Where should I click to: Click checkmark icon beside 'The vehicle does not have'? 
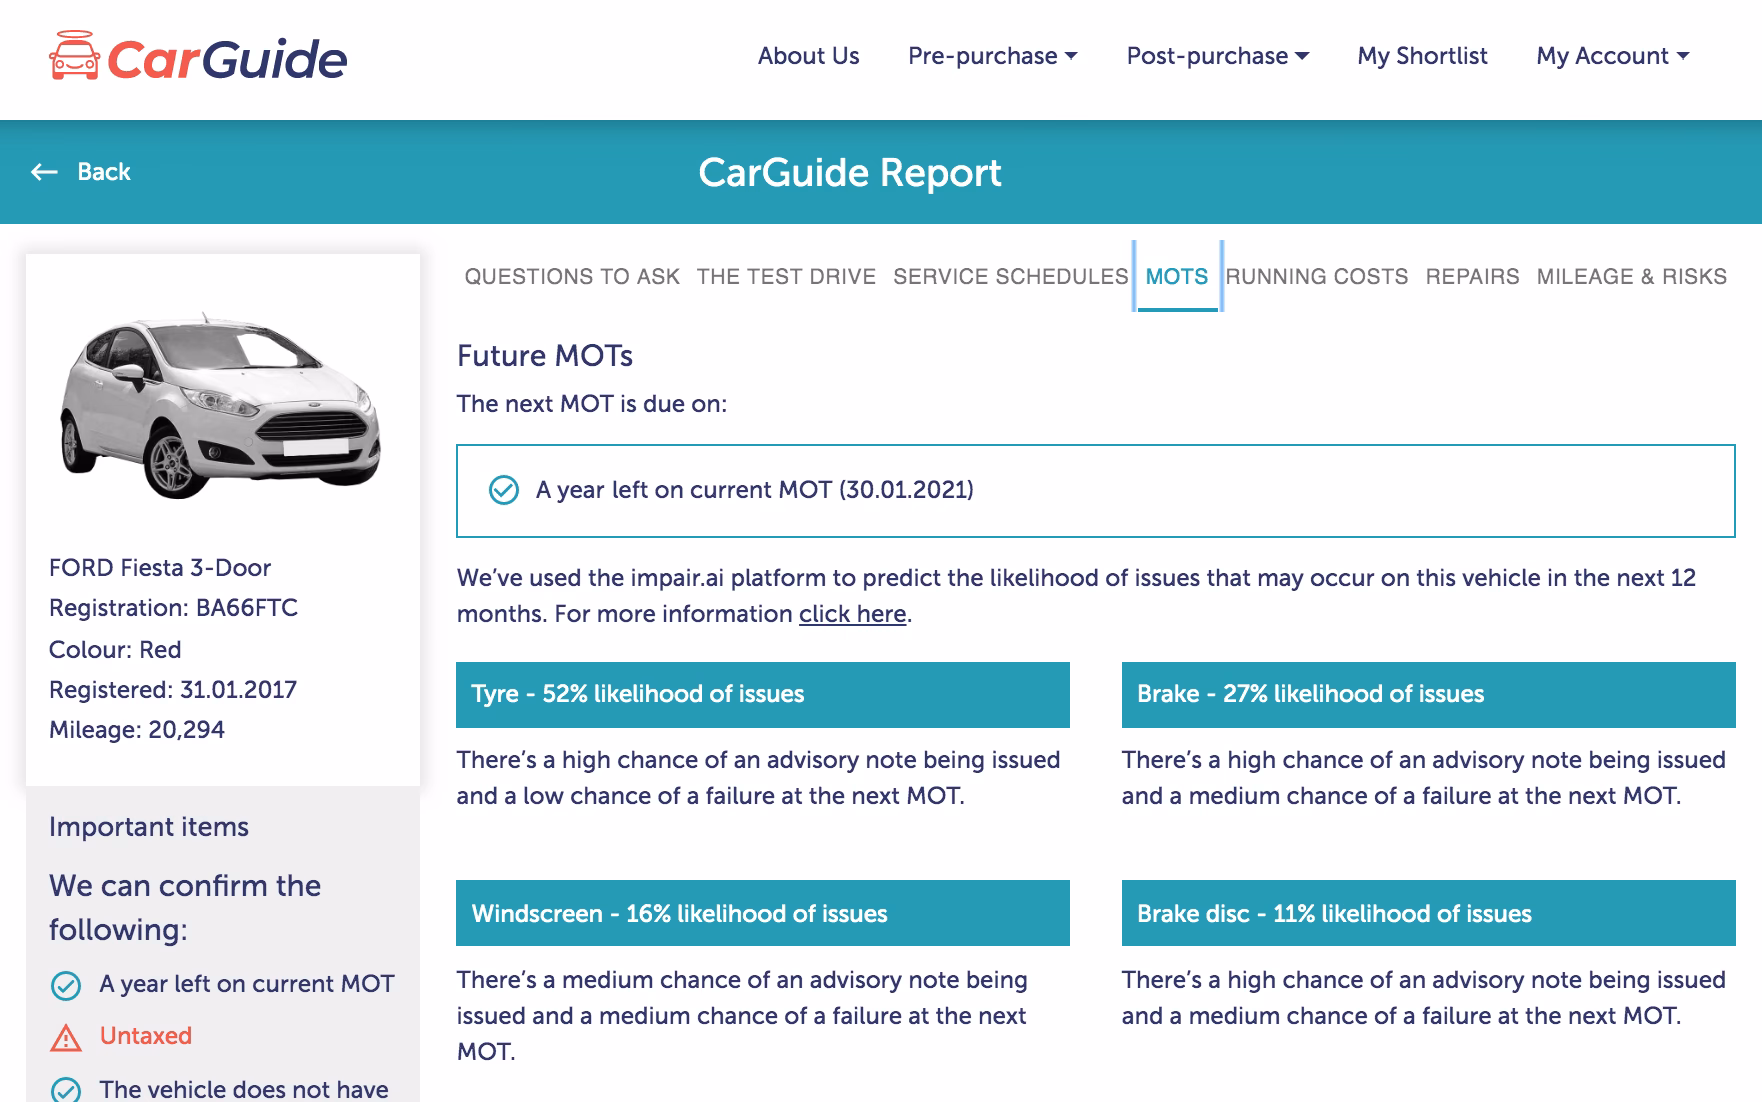pyautogui.click(x=66, y=1089)
